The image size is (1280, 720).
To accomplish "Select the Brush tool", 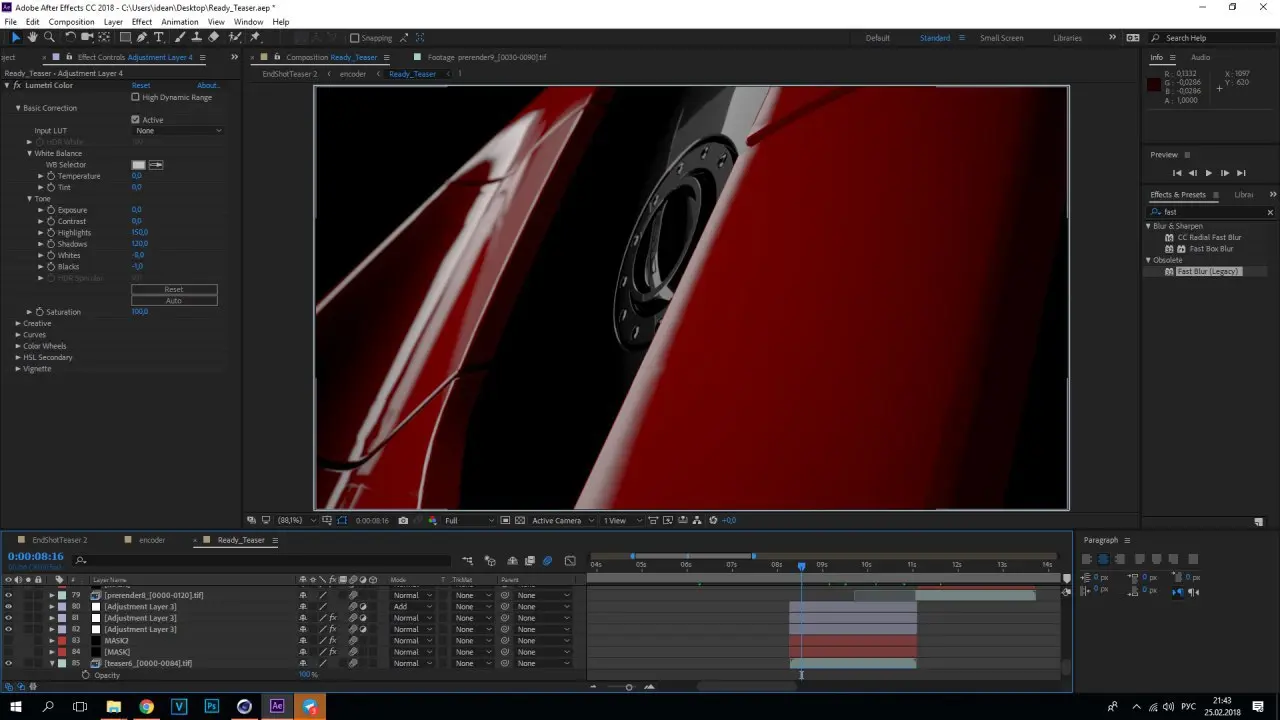I will [x=180, y=37].
